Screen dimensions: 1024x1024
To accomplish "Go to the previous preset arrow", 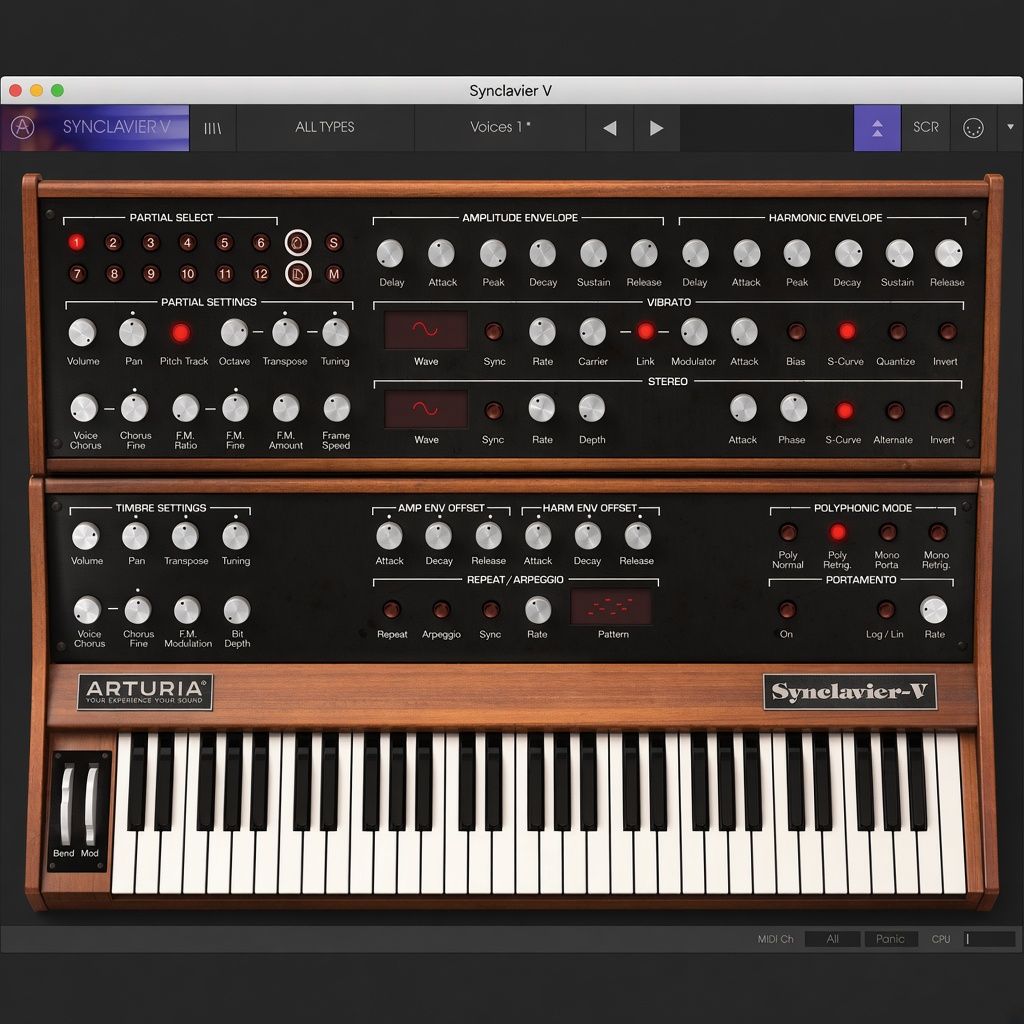I will (x=610, y=128).
